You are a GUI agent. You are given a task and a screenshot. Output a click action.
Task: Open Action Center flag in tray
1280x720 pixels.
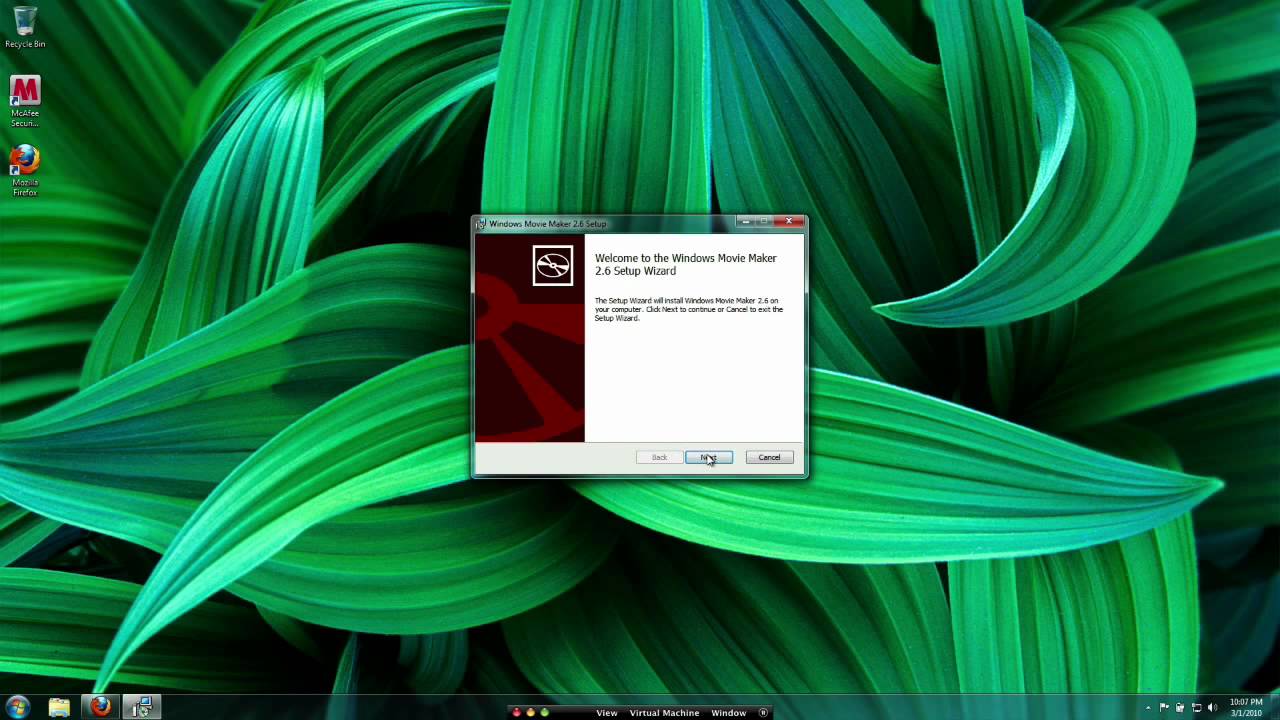1164,707
